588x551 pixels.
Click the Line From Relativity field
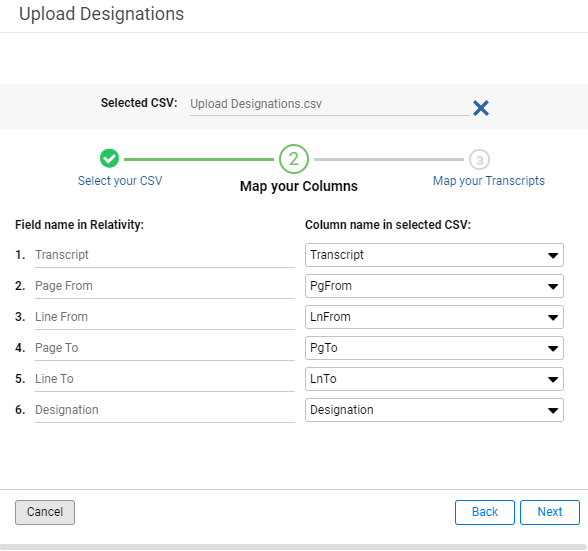pos(165,317)
